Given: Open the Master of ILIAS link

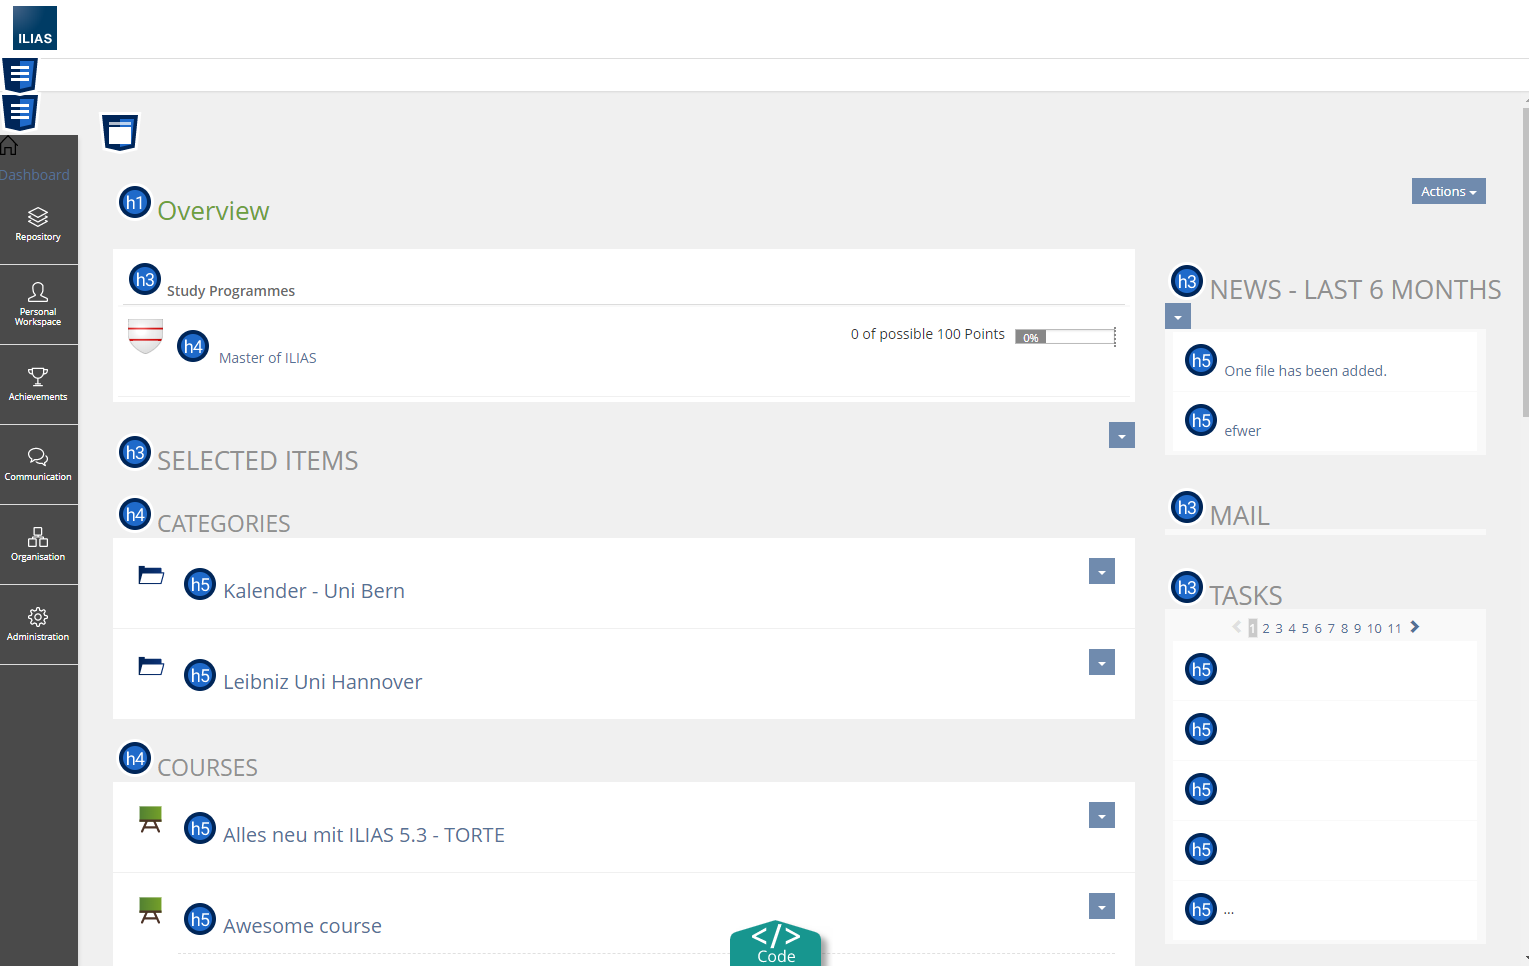Looking at the screenshot, I should 267,358.
